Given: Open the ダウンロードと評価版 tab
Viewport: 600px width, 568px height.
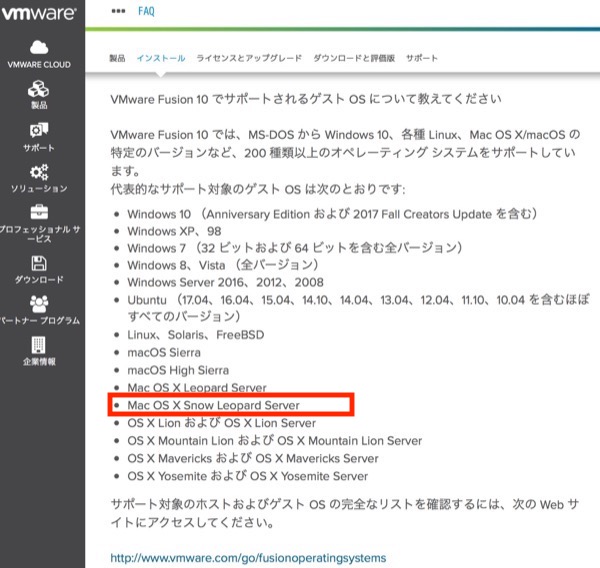Looking at the screenshot, I should [x=354, y=58].
